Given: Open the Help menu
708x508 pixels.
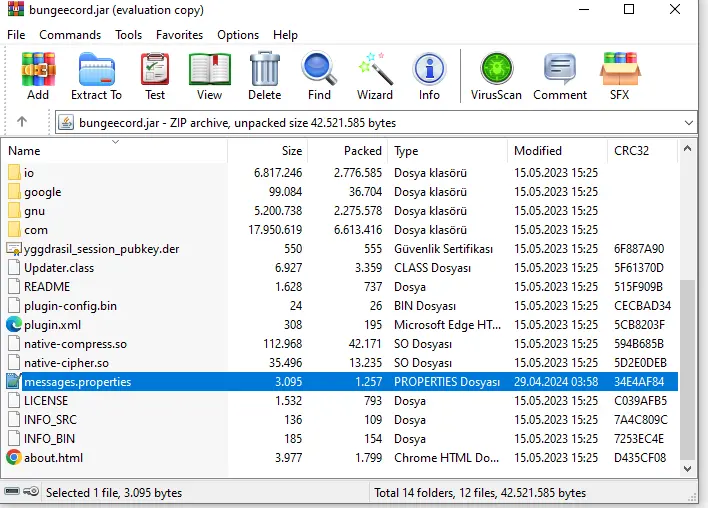Looking at the screenshot, I should click(285, 35).
